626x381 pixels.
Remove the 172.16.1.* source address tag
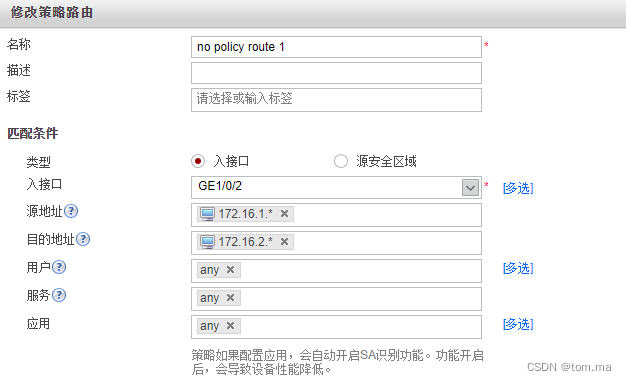pos(284,214)
